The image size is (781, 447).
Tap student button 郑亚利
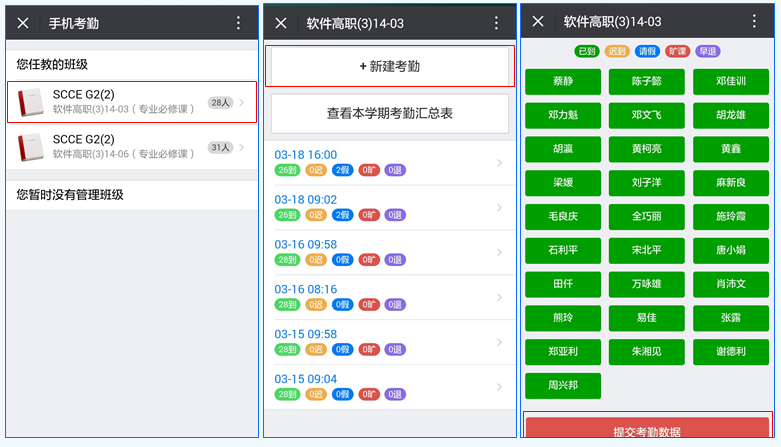563,352
